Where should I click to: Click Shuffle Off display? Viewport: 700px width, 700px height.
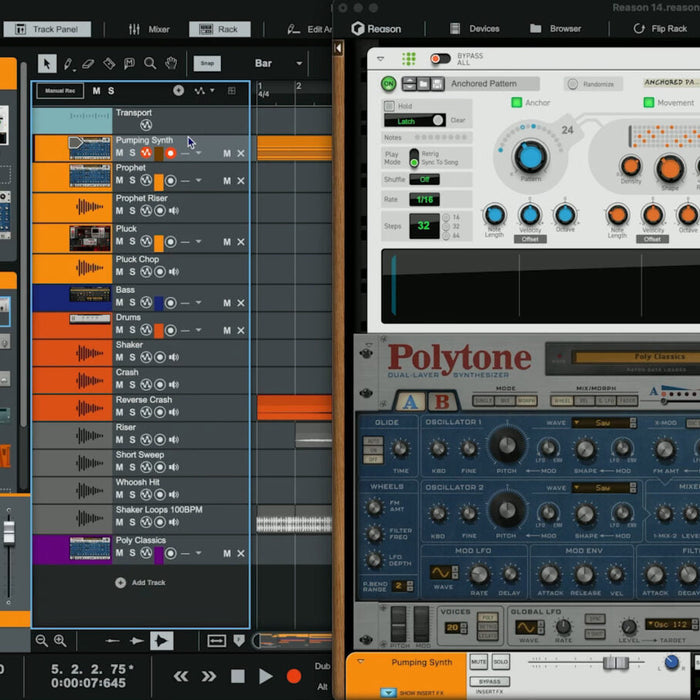(x=424, y=179)
